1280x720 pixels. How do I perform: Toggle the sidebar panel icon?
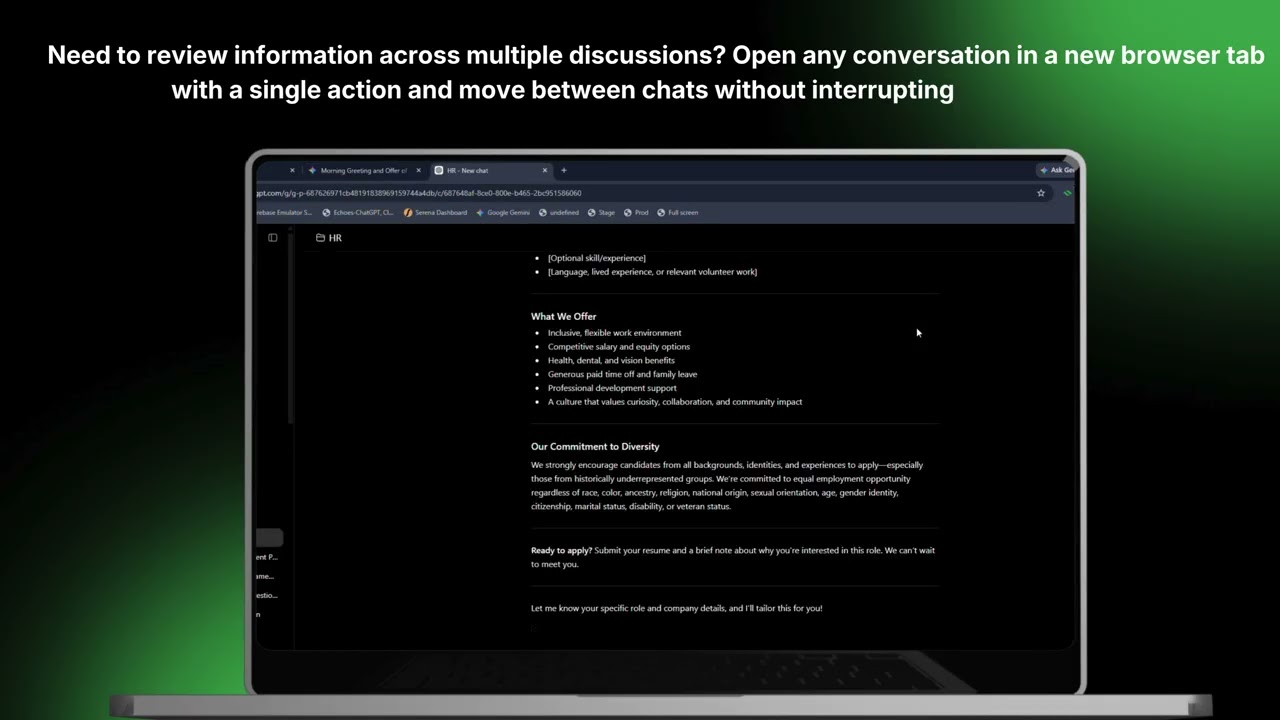[273, 238]
